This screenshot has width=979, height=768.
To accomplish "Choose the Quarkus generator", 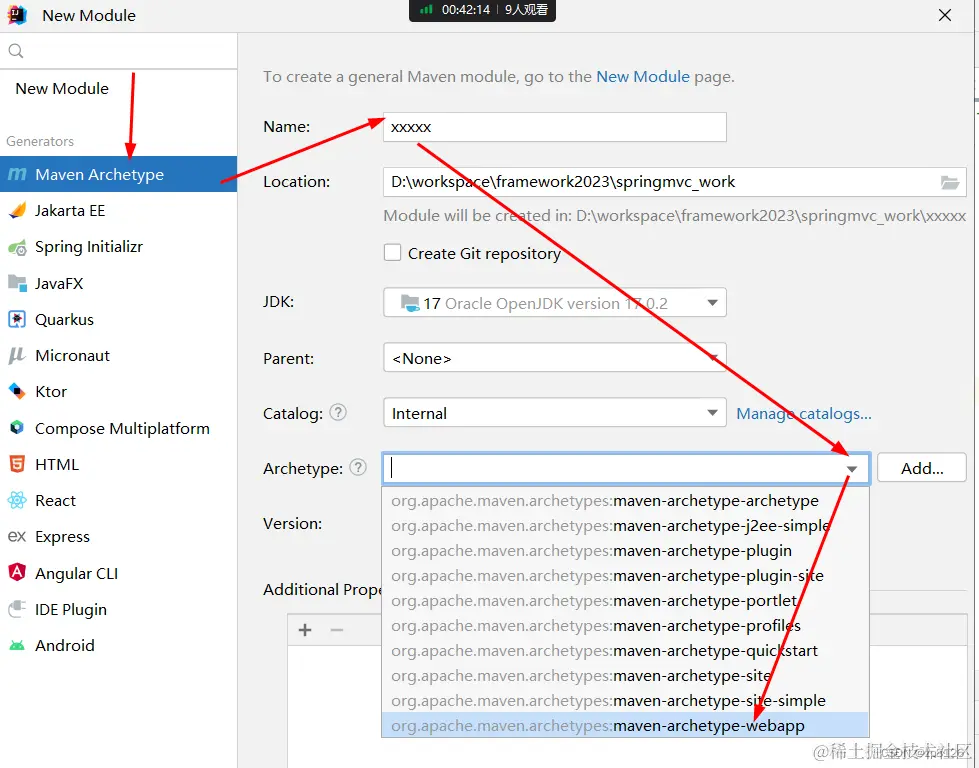I will [118, 319].
